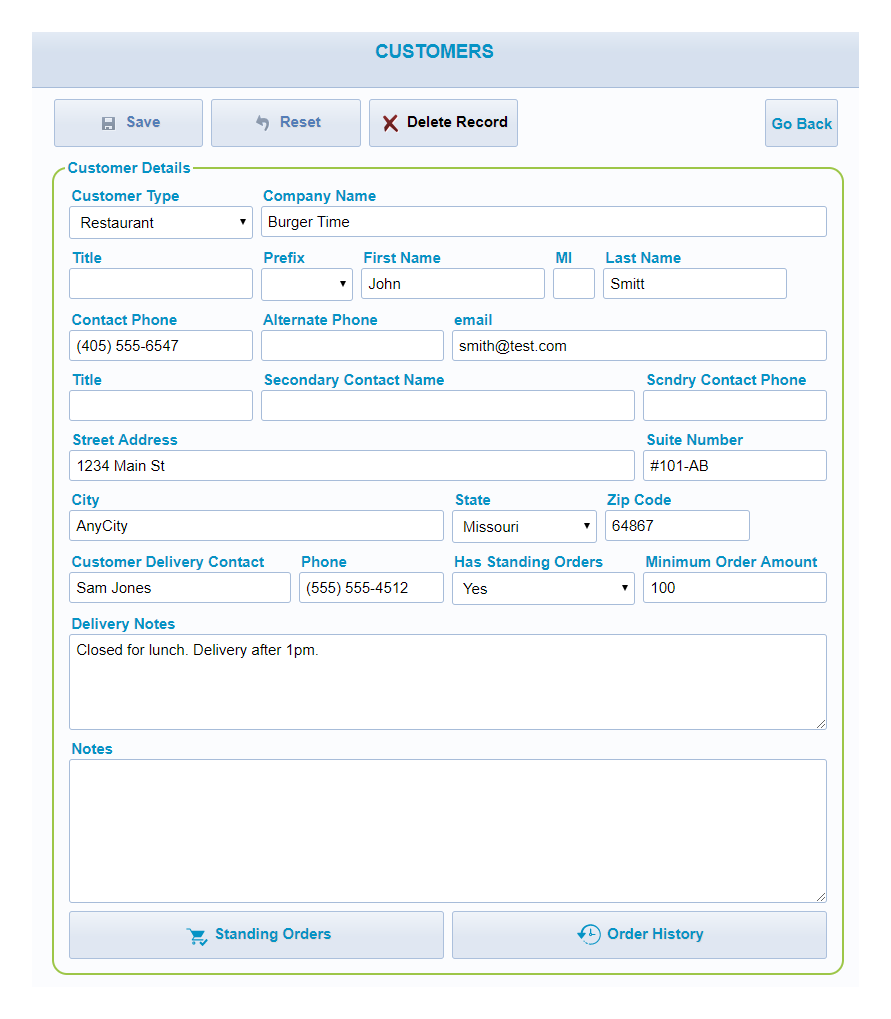Click the Delivery Notes text area
891x1019 pixels.
pyautogui.click(x=448, y=682)
